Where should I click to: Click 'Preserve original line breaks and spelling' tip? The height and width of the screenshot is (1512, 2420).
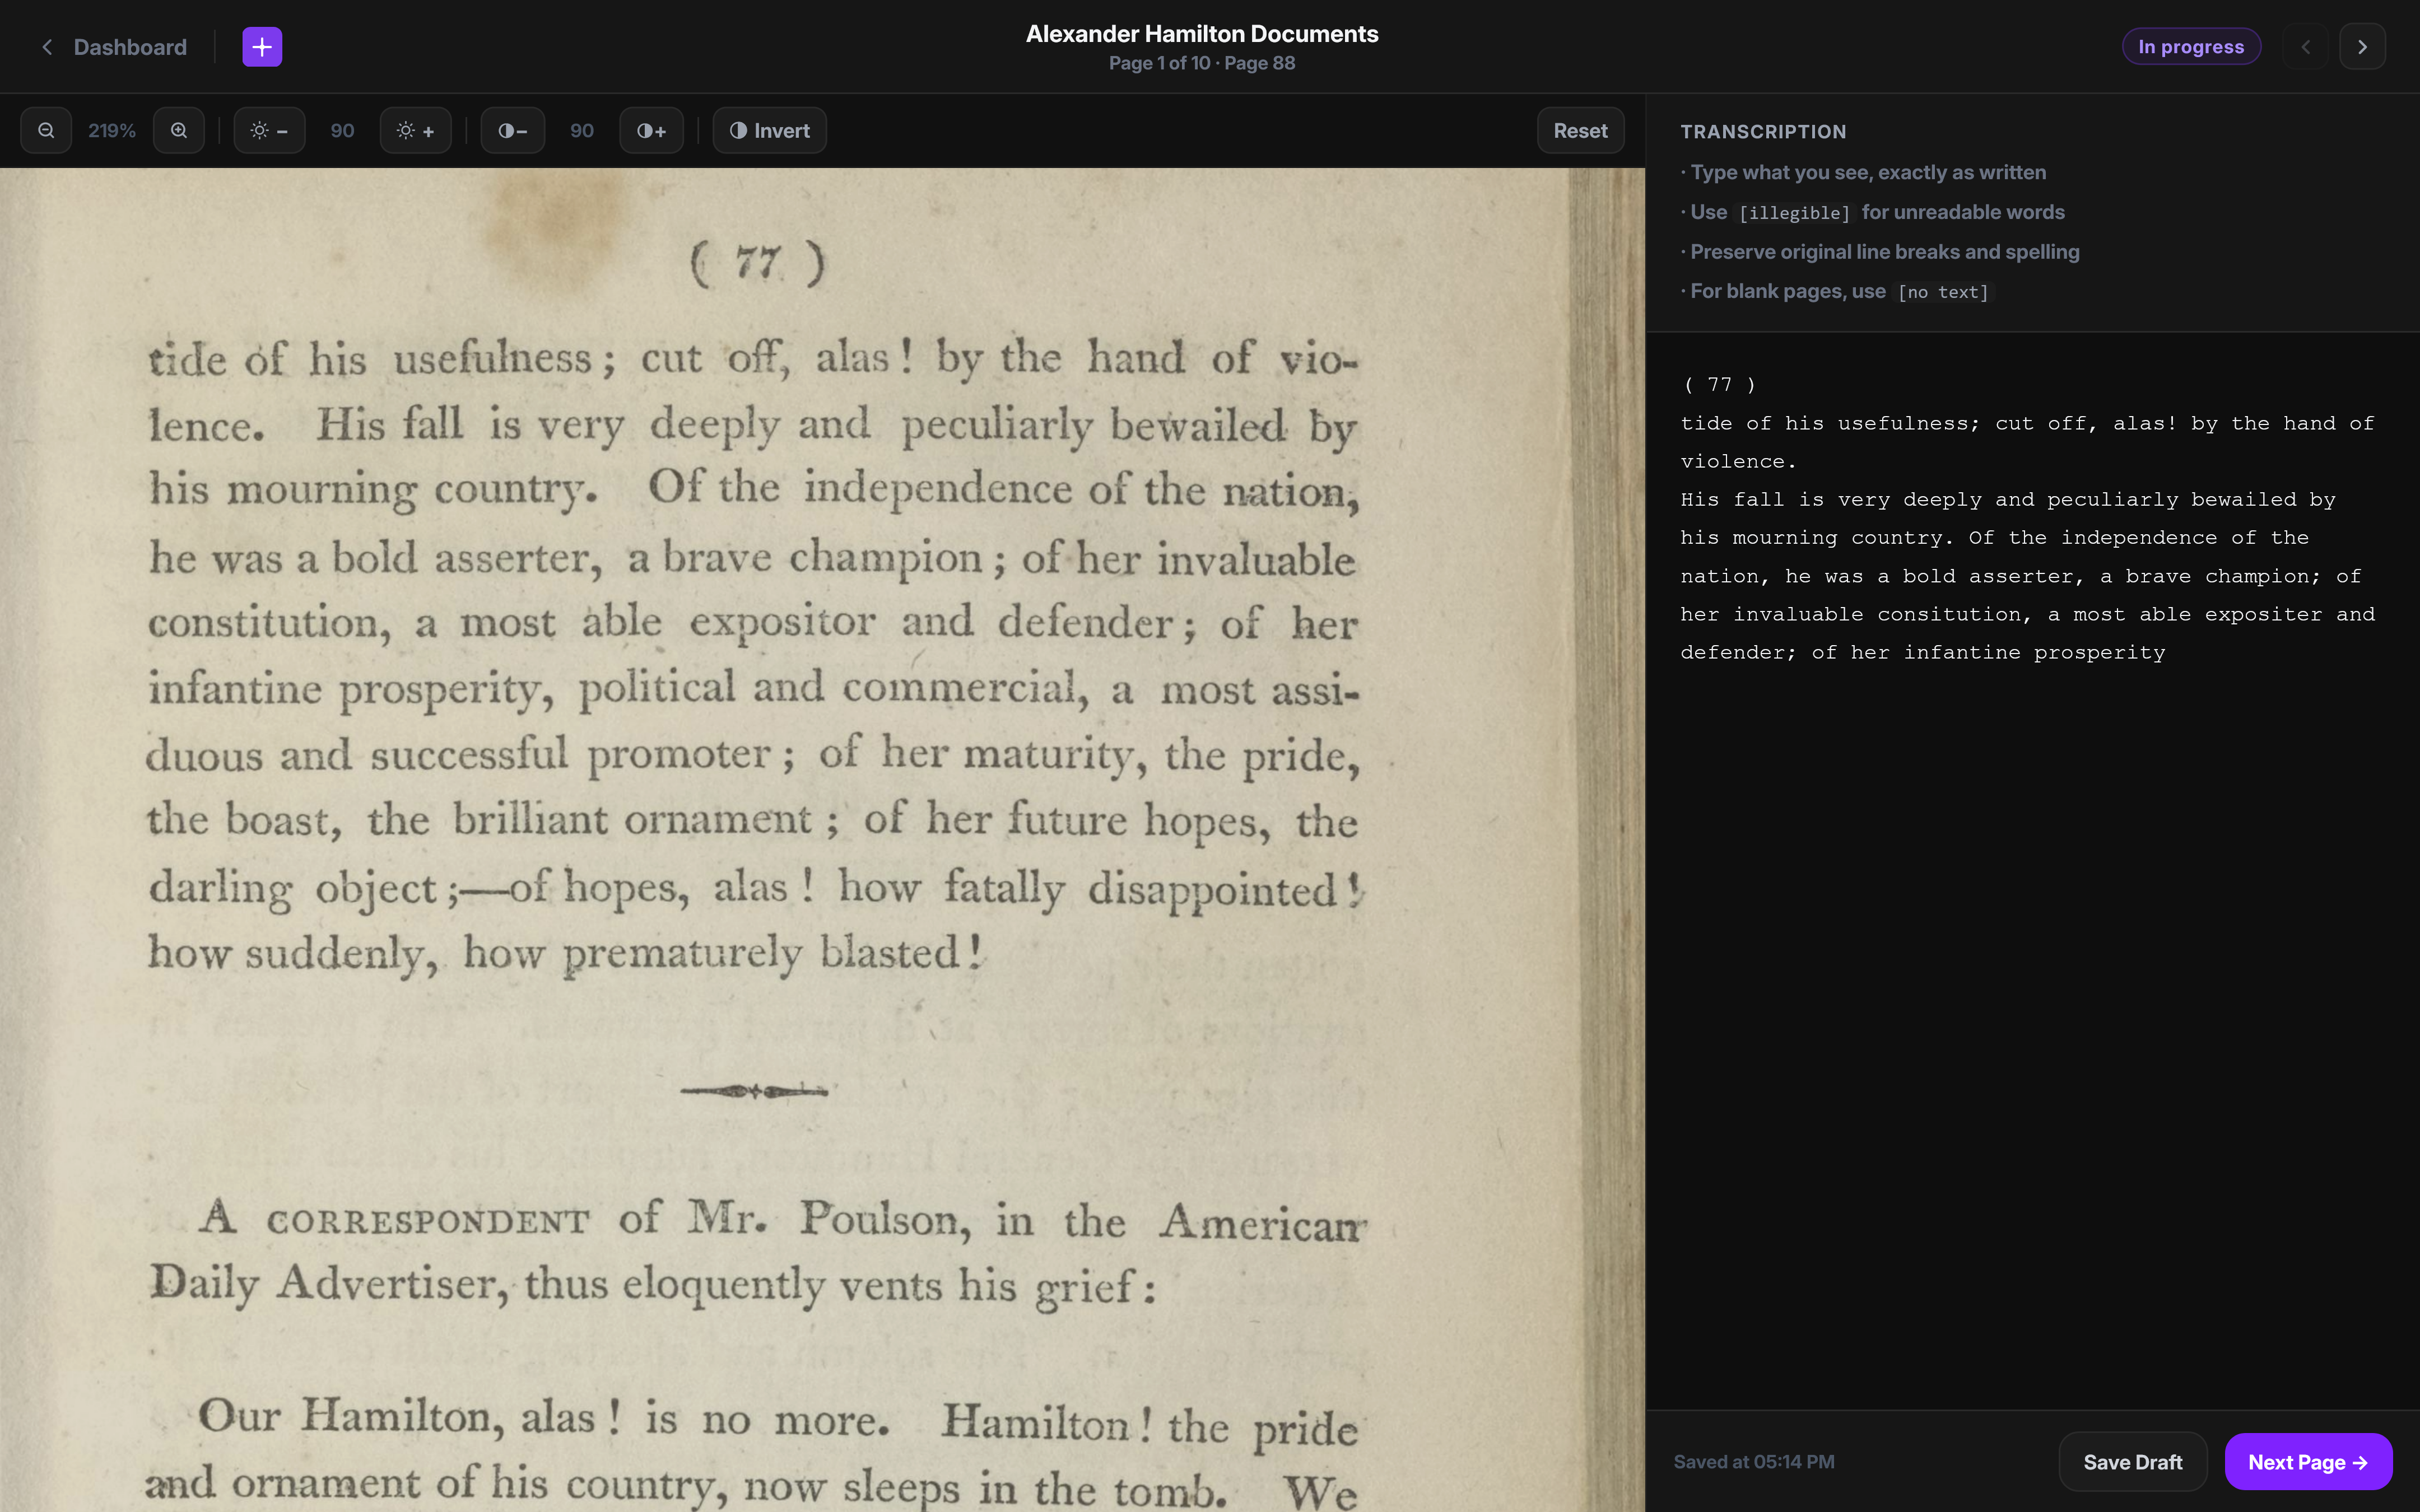[x=1884, y=252]
